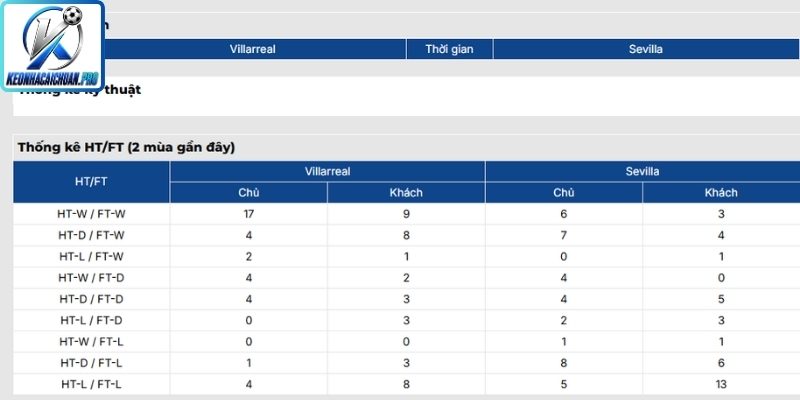
Task: Select the HT-W / FT-D row label
Action: click(x=91, y=278)
